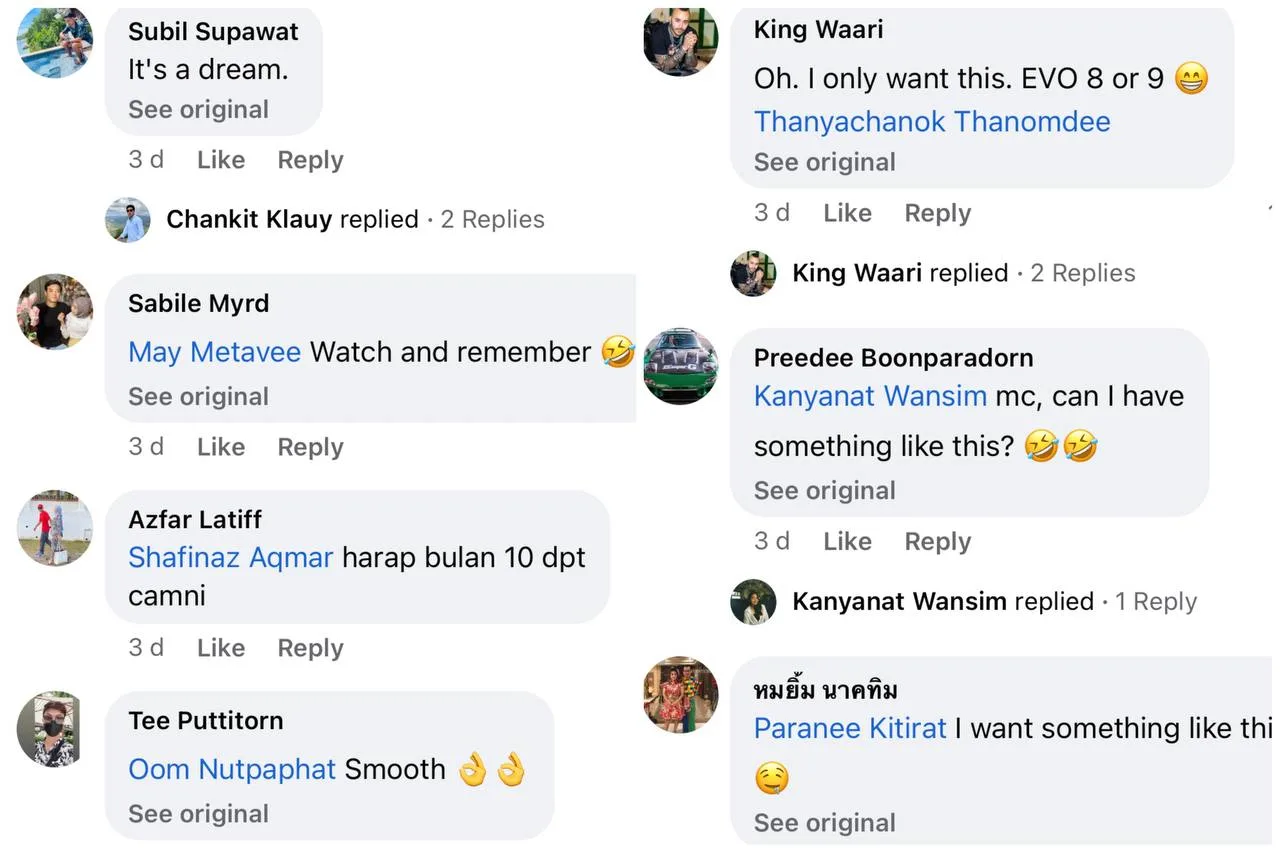
Task: Click small Kanyanat Wansim reply avatar
Action: coord(753,602)
